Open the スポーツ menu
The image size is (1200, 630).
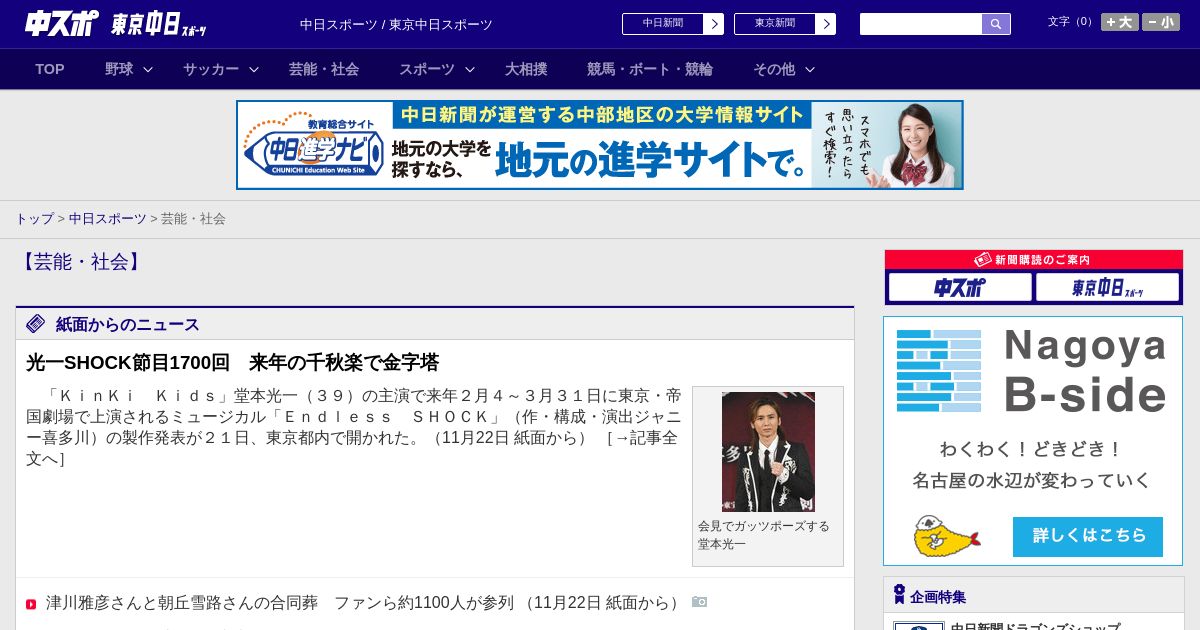427,69
